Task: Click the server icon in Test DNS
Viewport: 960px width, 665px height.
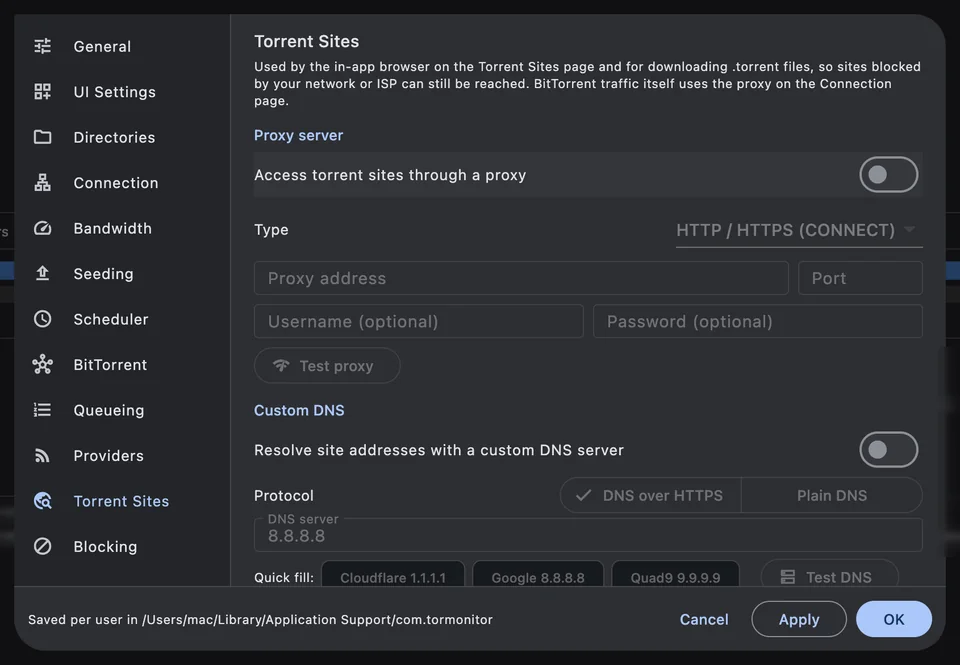Action: pos(787,577)
